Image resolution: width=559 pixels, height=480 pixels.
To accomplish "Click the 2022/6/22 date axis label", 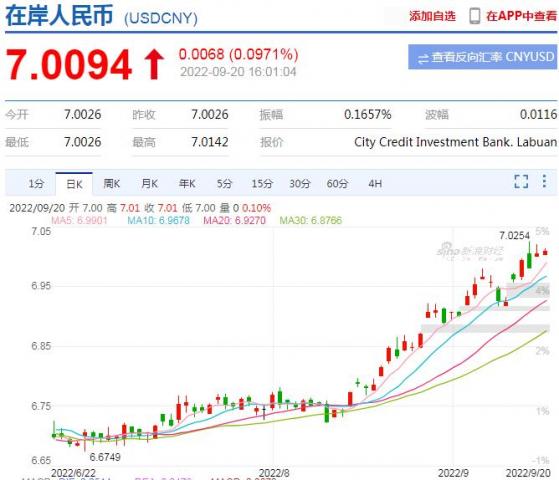I will tap(73, 473).
